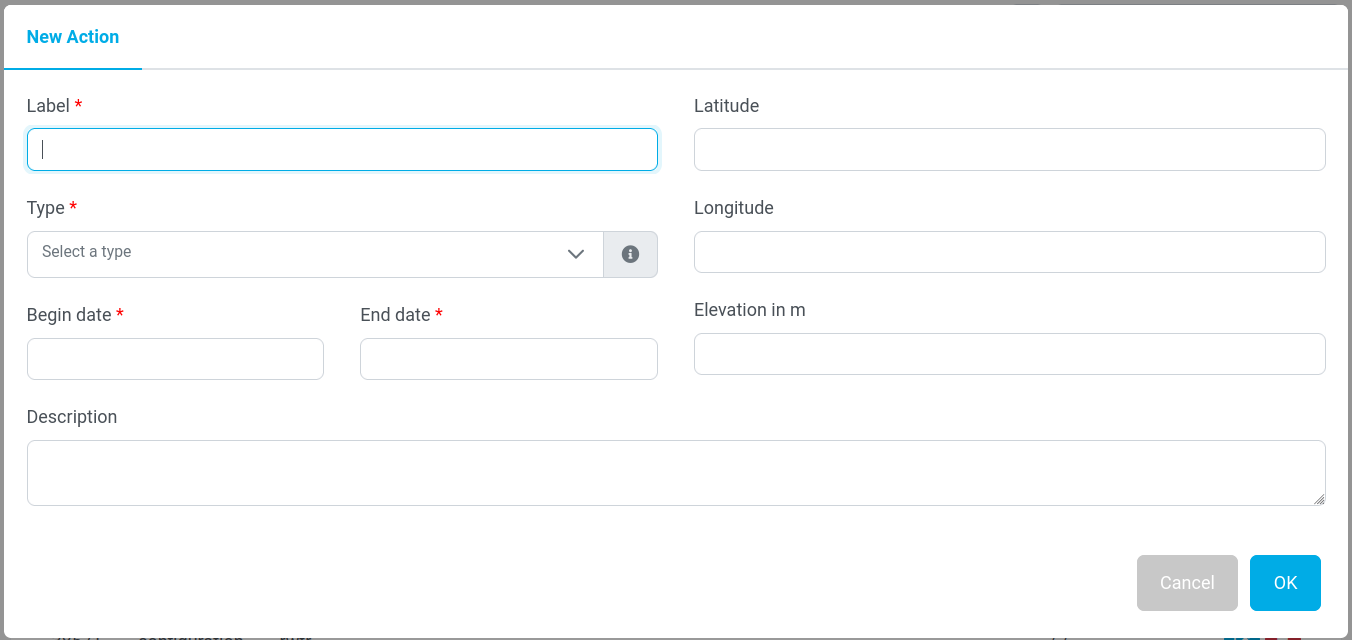
Task: Switch to the New Action tab
Action: (73, 37)
